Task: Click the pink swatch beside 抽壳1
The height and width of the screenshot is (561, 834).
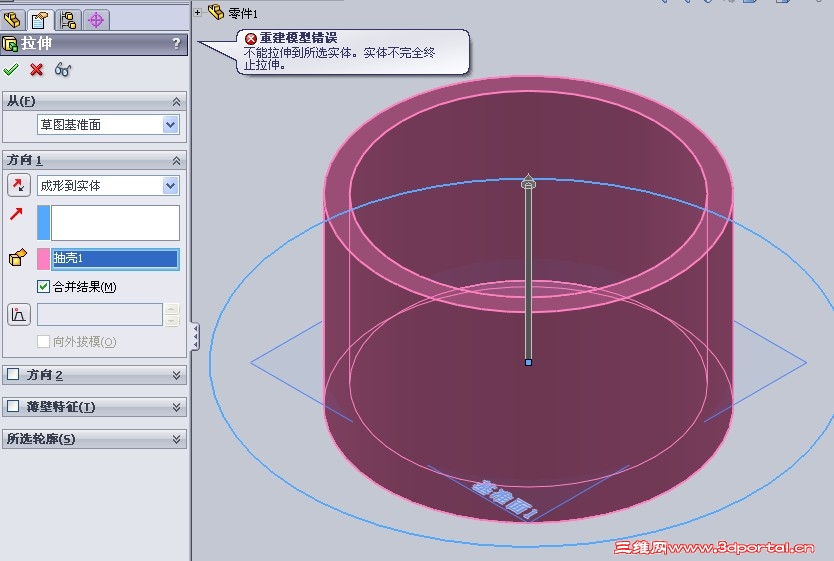Action: (44, 259)
